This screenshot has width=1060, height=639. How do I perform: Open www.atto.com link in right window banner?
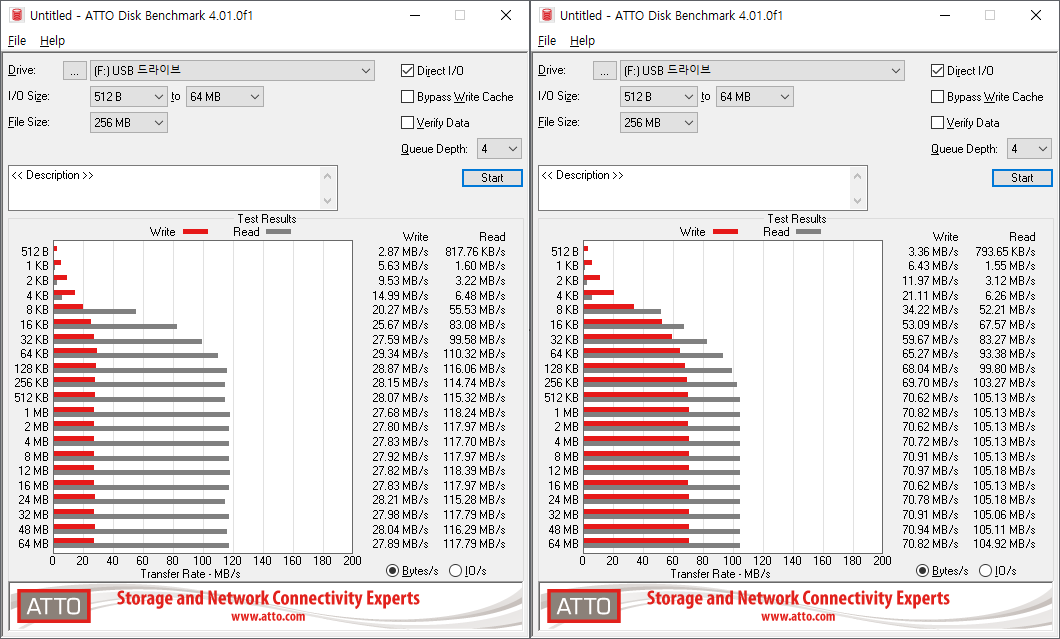coord(798,617)
